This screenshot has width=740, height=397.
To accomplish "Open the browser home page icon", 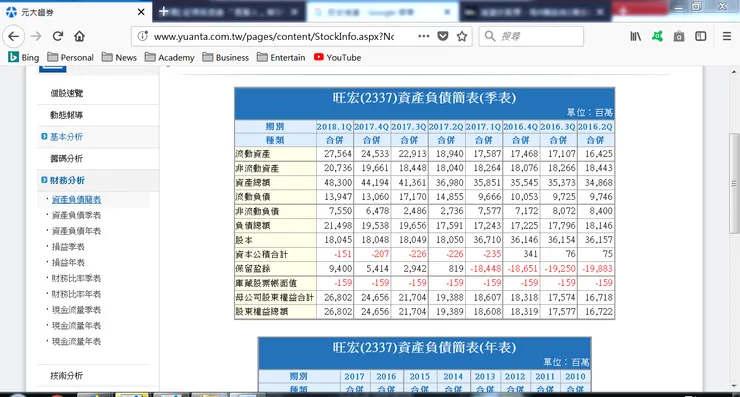I will click(x=79, y=36).
